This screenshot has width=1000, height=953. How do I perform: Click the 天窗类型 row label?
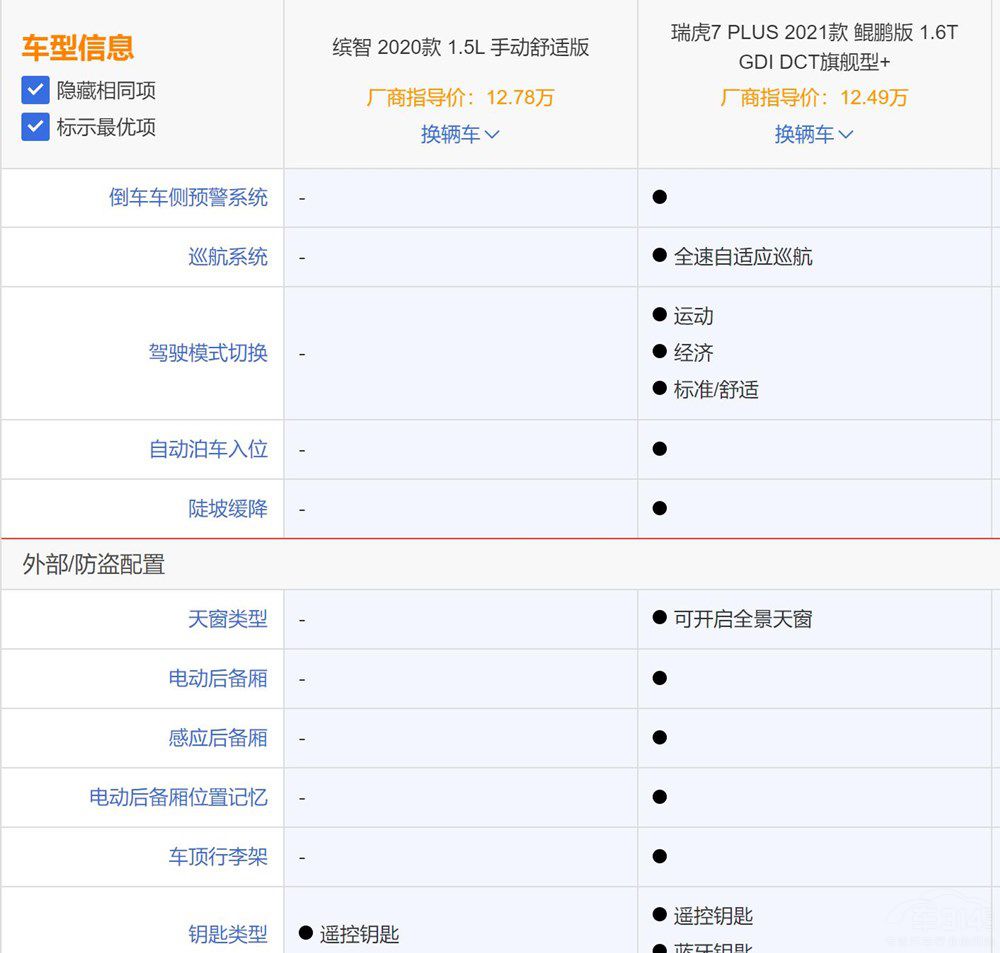228,619
